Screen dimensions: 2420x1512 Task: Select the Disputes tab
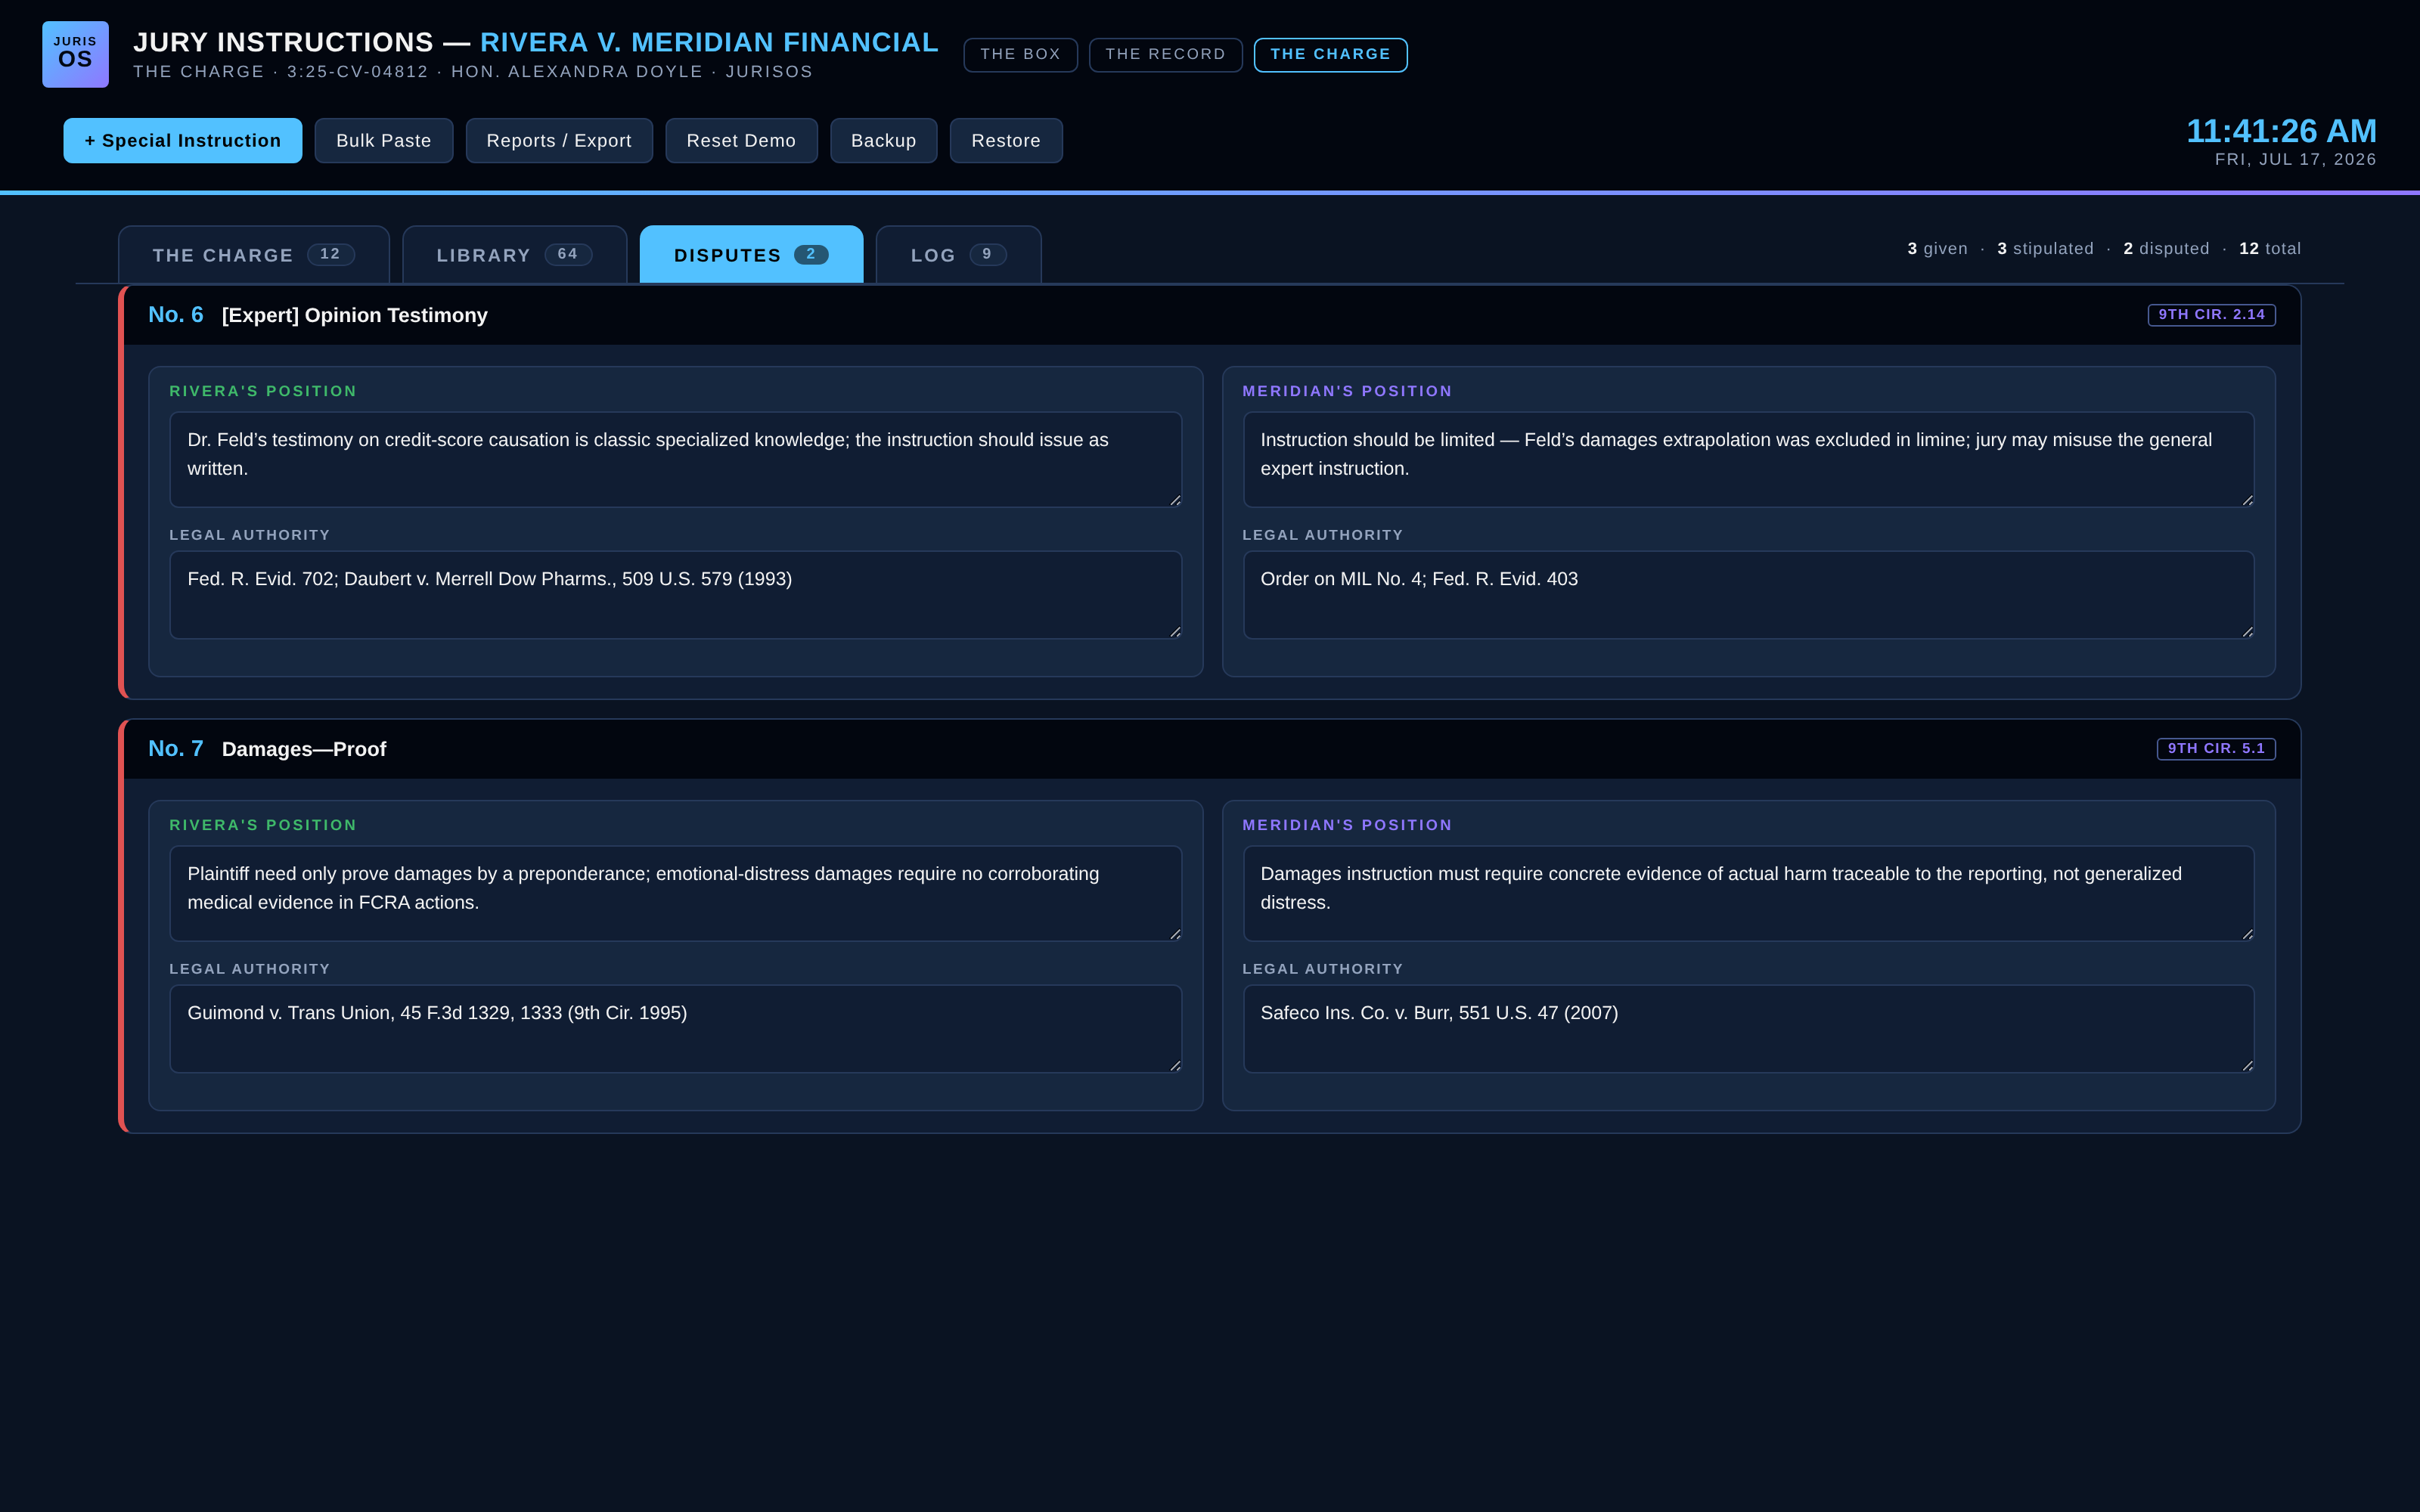point(751,255)
